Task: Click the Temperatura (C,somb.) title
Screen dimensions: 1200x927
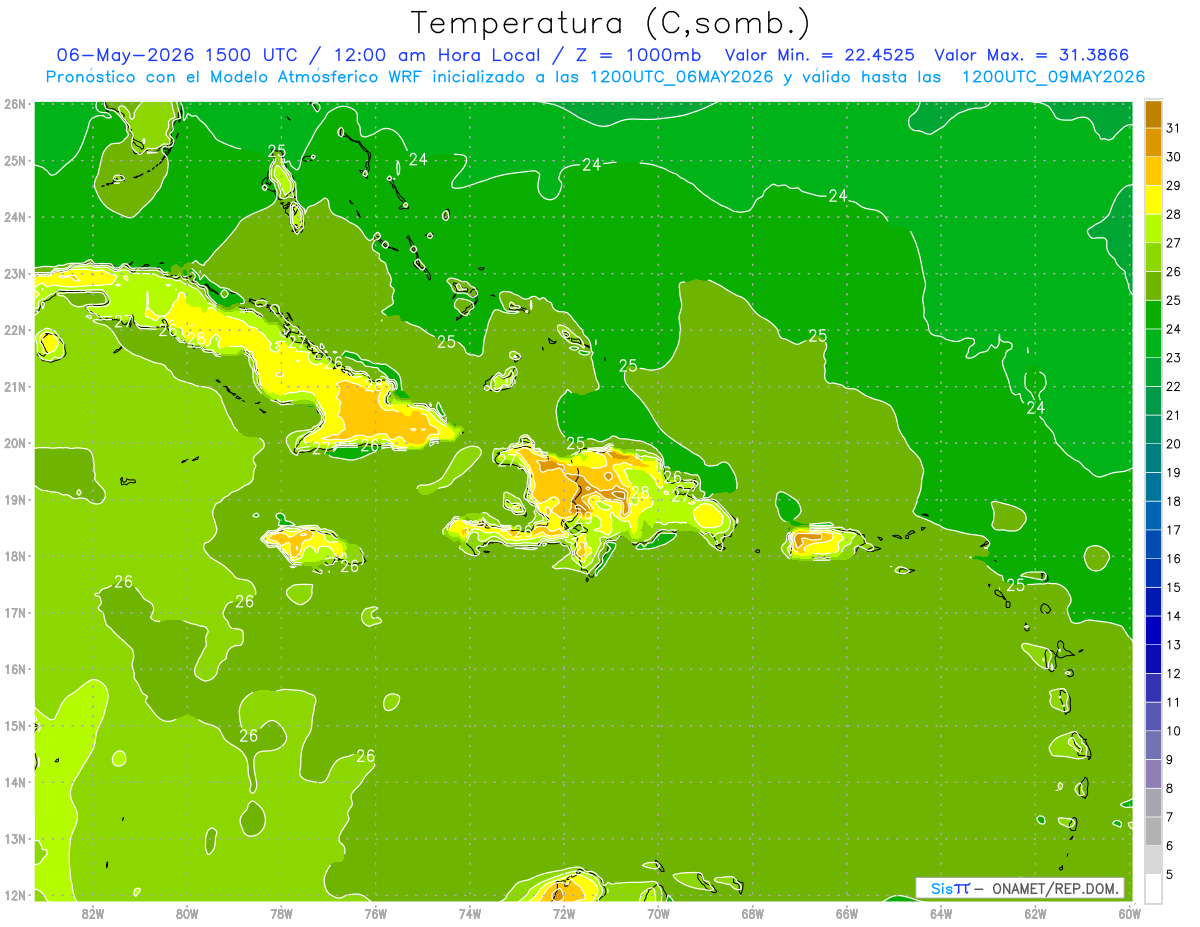Action: [611, 22]
